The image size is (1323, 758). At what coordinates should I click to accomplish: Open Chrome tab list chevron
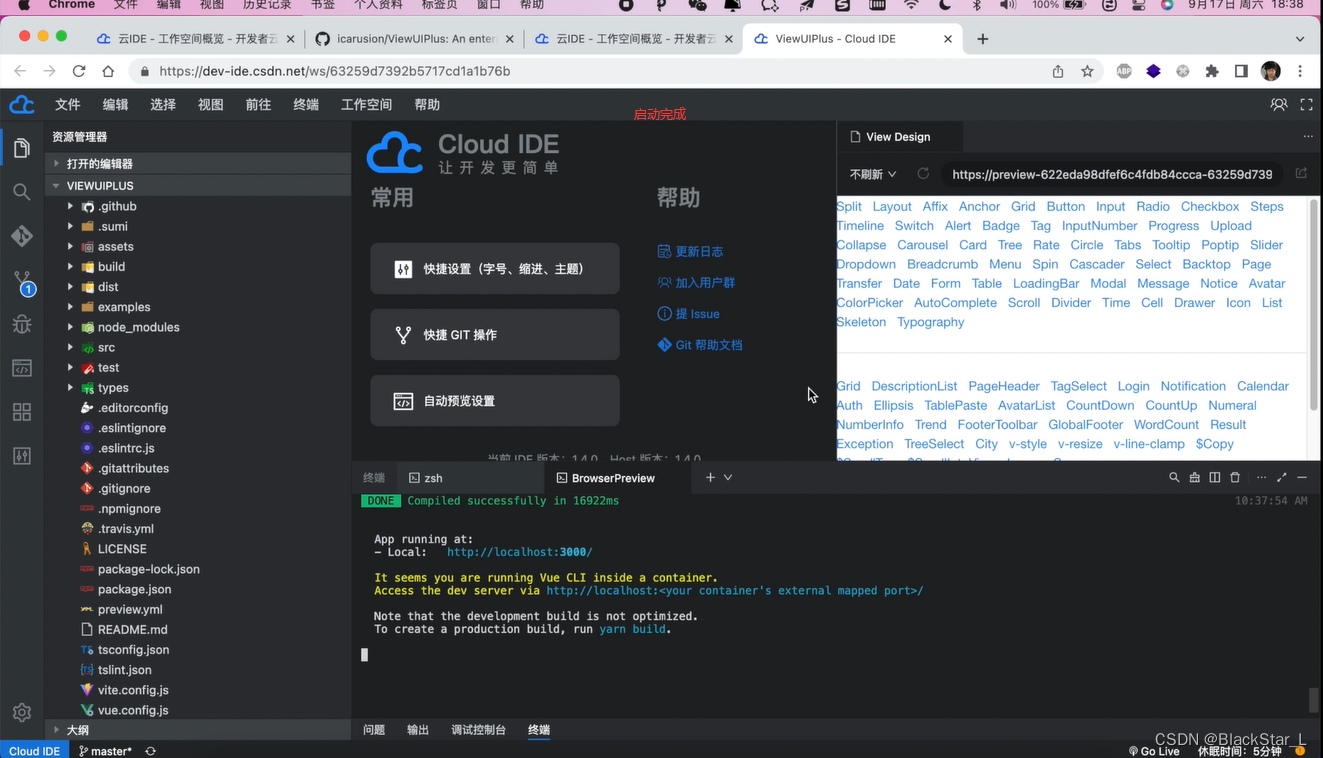coord(1300,39)
